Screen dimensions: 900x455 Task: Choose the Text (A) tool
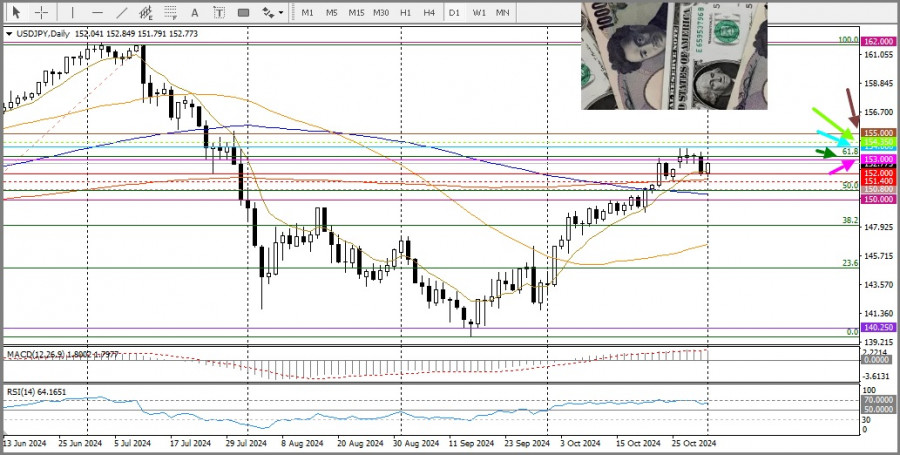[195, 12]
